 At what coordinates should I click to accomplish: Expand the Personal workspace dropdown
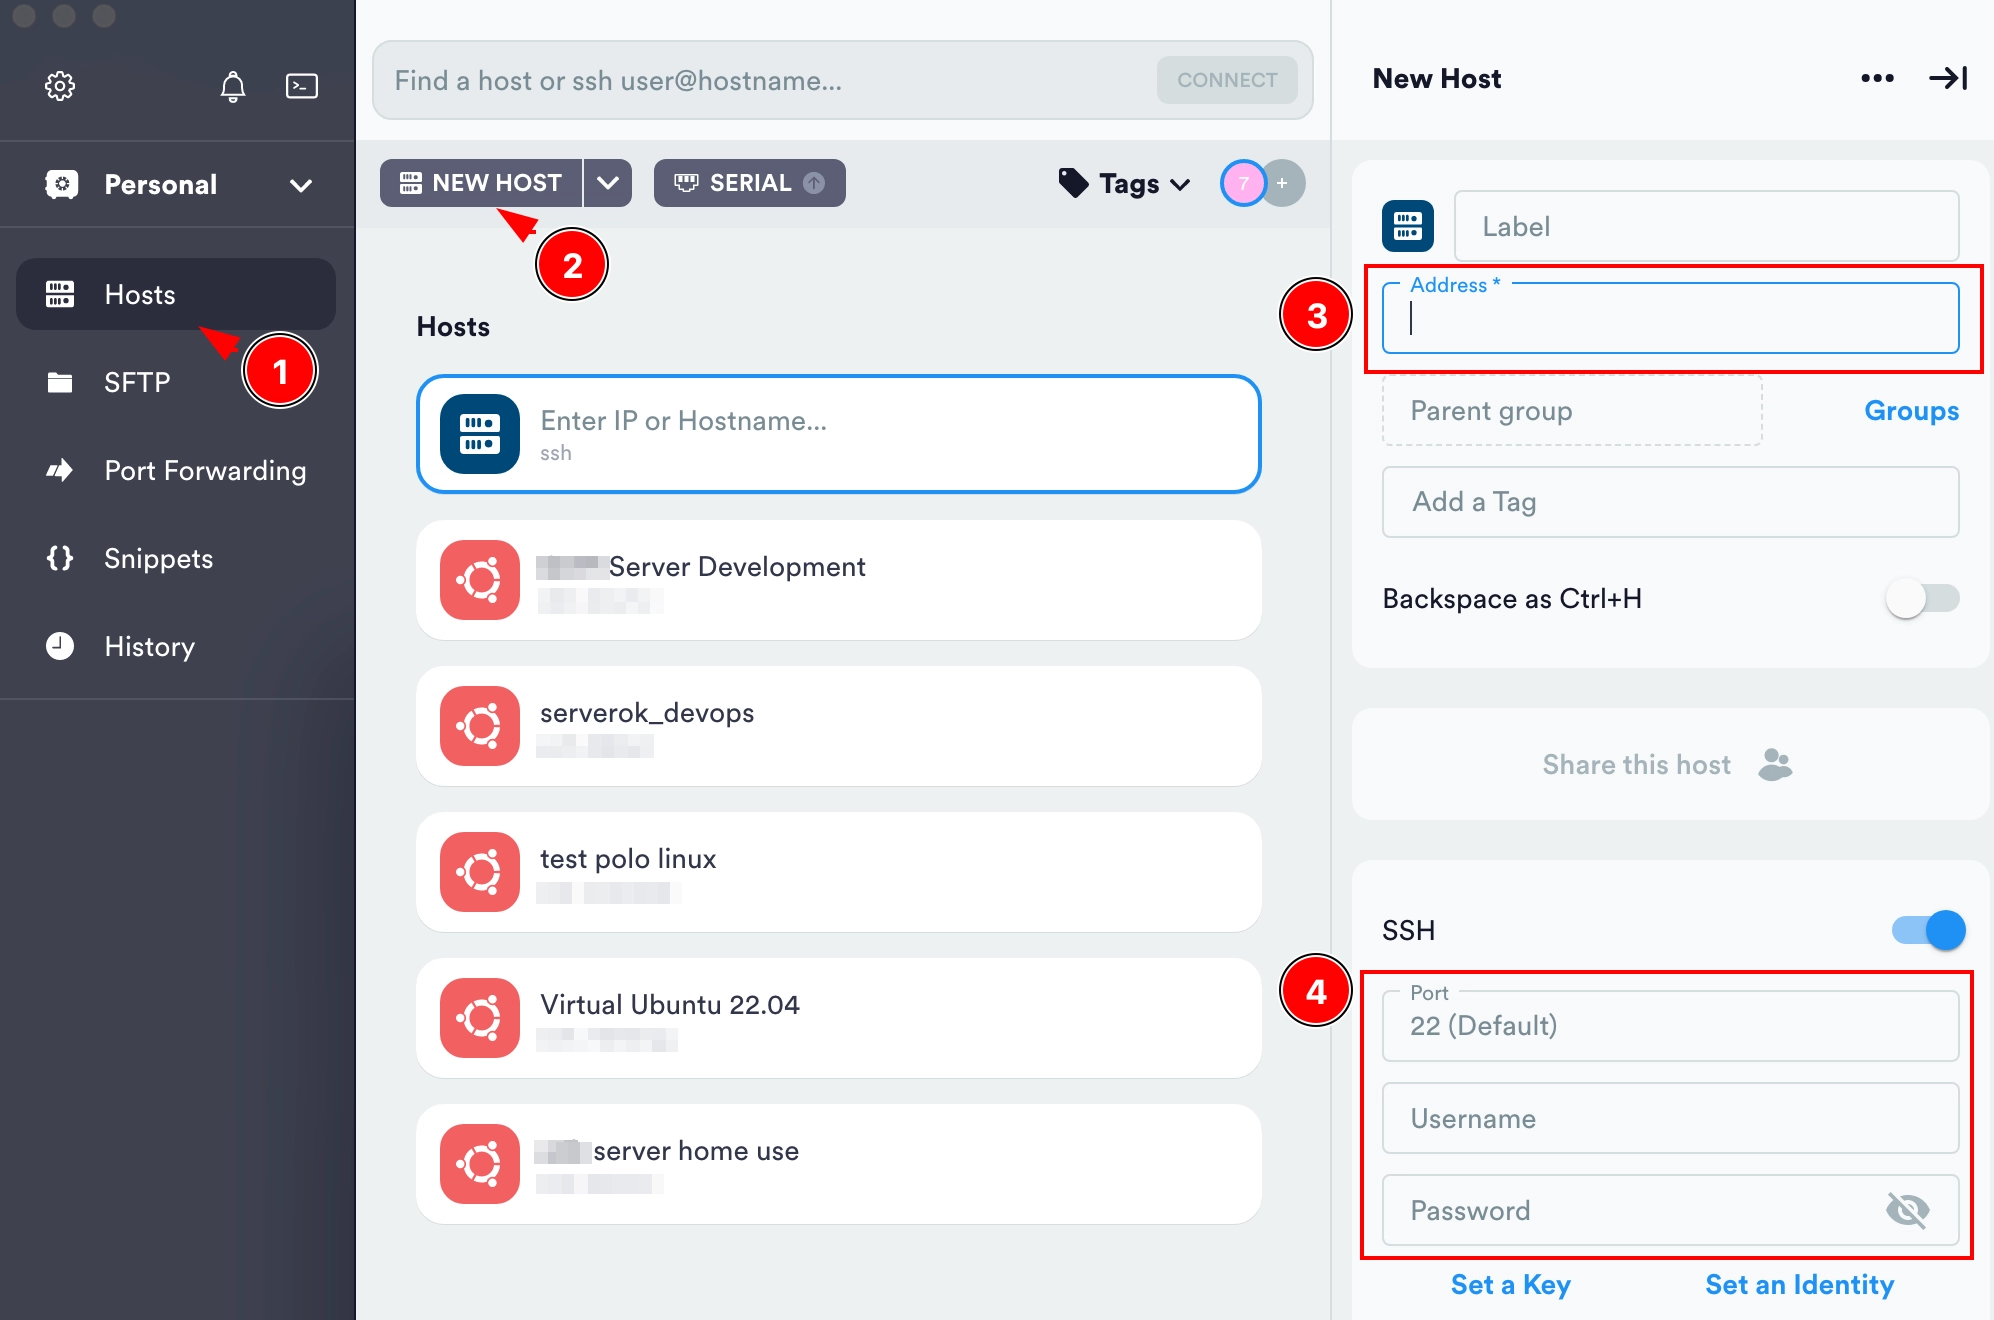tap(300, 184)
